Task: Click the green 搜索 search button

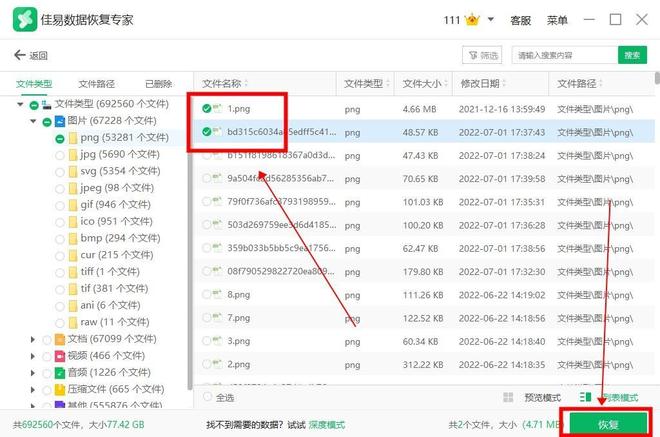Action: point(632,55)
